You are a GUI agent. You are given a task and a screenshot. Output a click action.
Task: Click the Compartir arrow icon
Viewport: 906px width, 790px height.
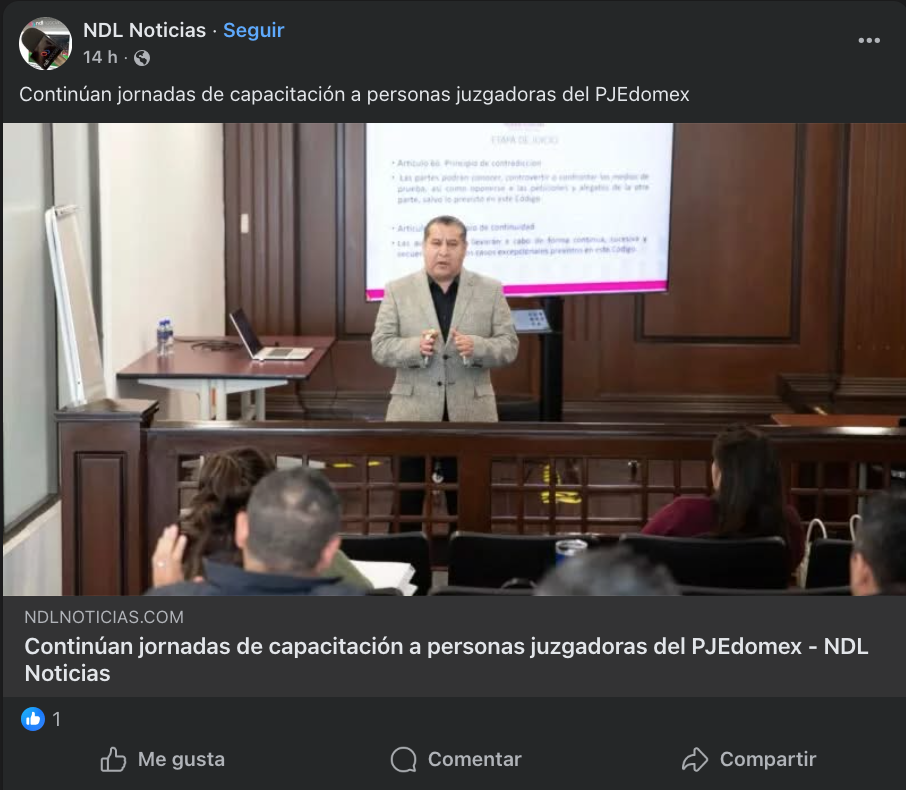[x=695, y=759]
